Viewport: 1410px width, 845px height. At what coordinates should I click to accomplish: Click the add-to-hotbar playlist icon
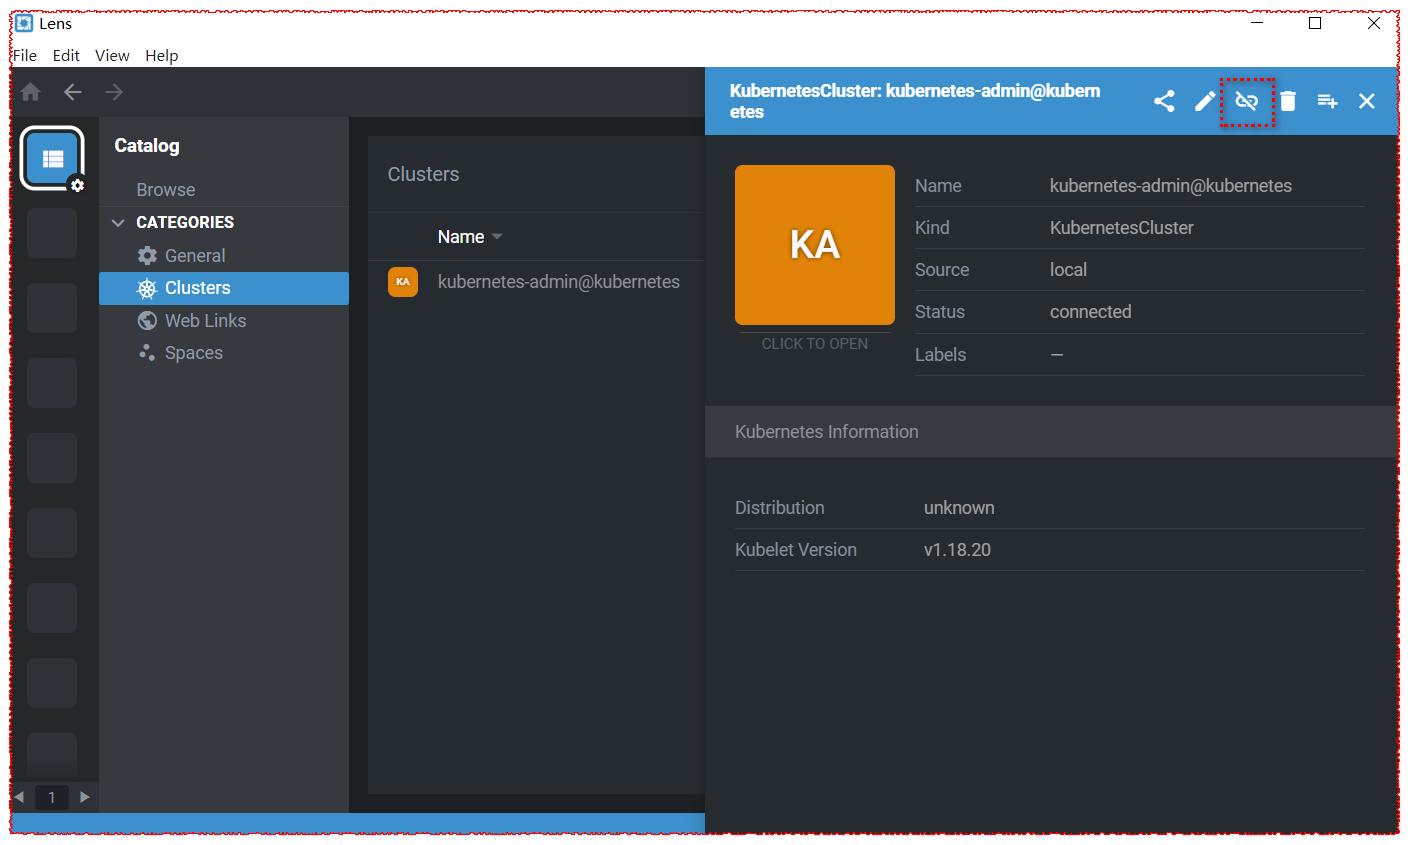[1327, 101]
